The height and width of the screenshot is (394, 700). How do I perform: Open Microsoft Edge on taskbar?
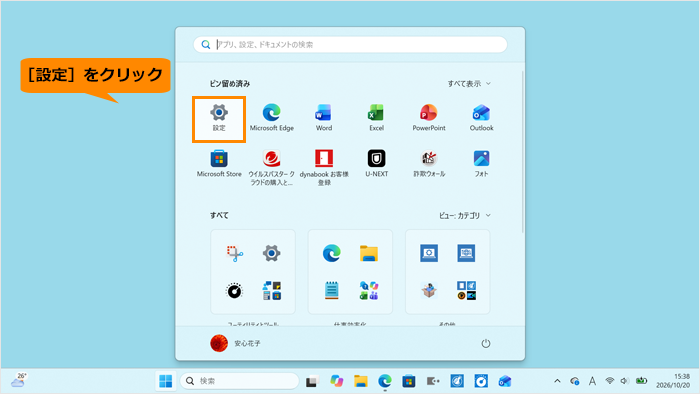click(x=385, y=381)
